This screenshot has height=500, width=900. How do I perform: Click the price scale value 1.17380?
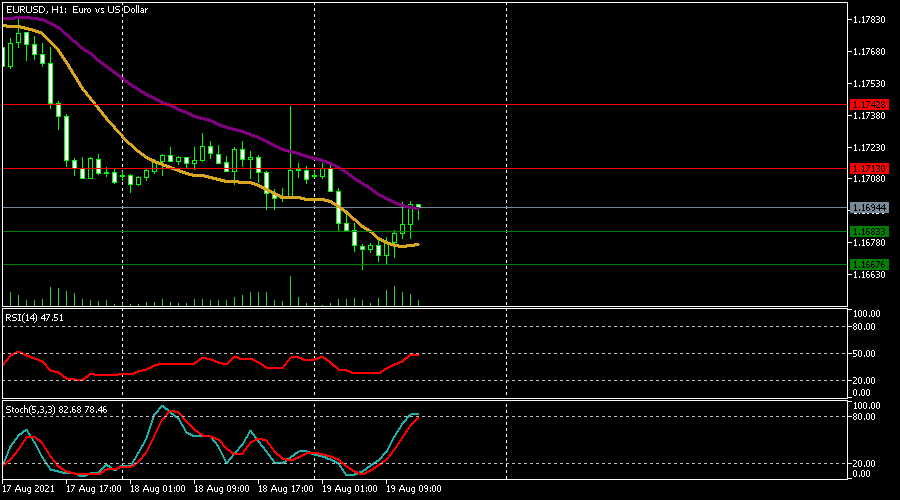point(869,116)
